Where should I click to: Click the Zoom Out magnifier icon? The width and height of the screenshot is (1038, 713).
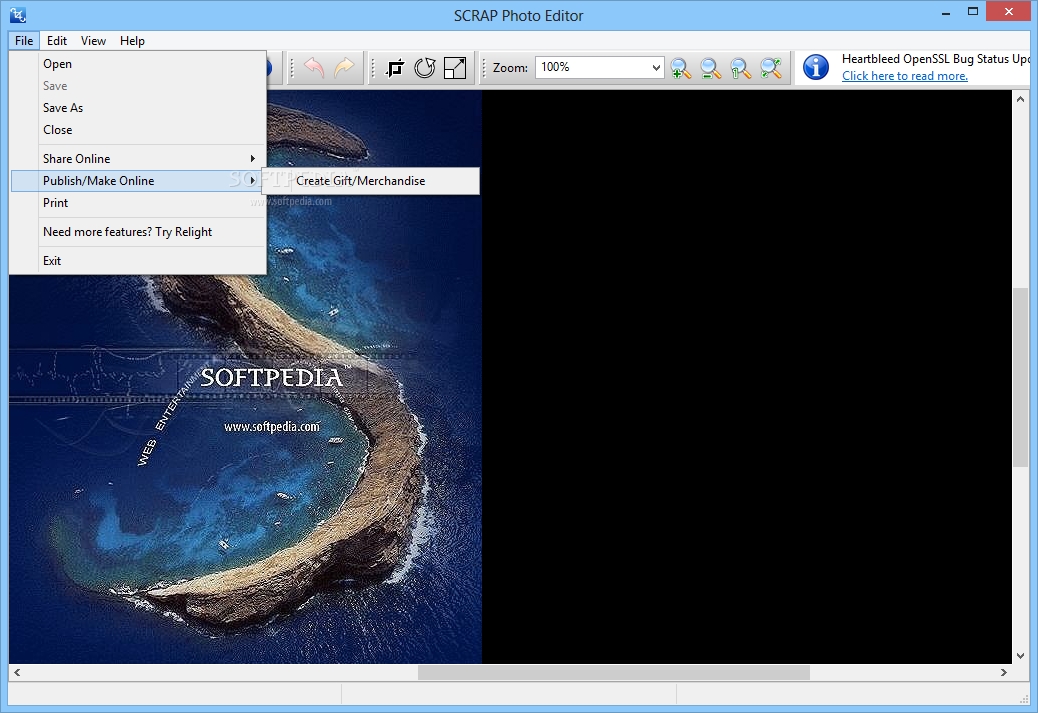point(711,68)
